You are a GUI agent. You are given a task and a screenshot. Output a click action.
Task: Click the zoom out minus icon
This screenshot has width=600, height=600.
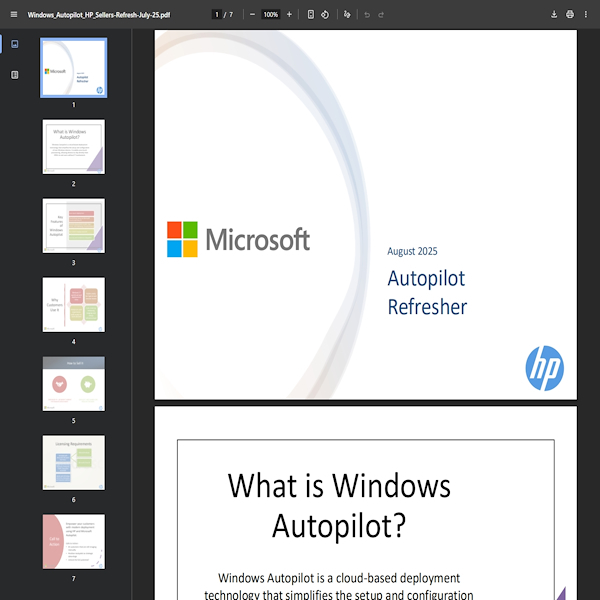click(x=252, y=15)
